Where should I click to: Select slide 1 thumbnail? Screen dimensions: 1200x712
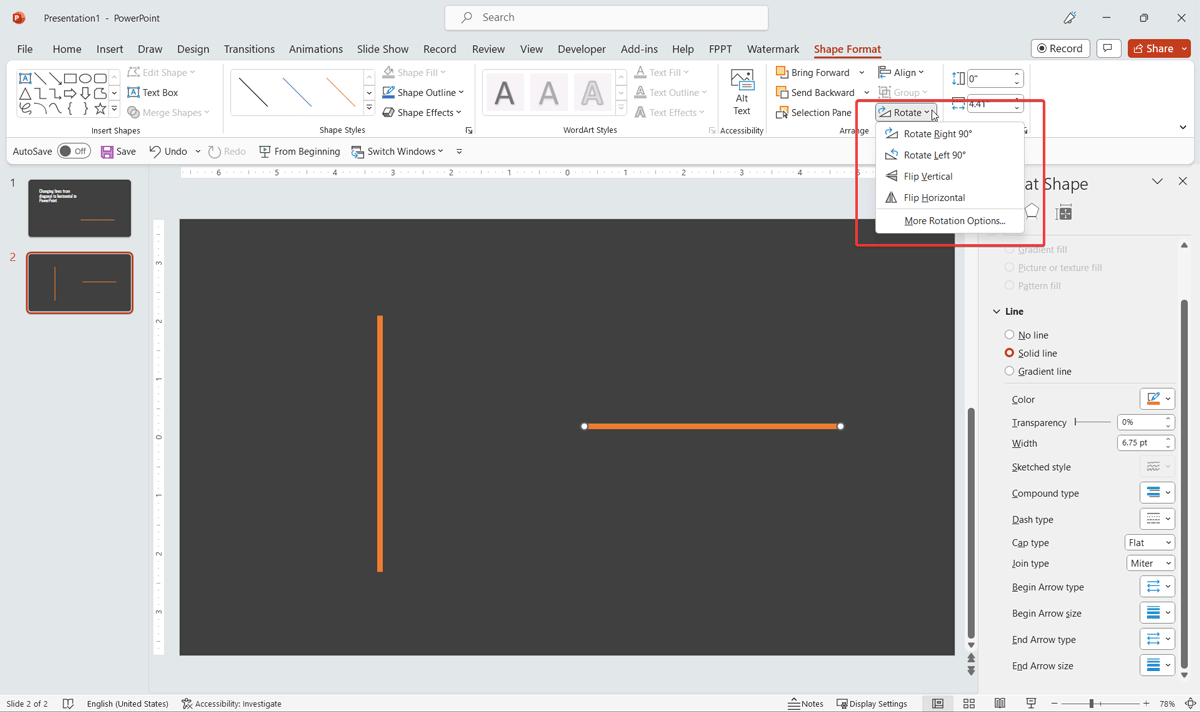(x=79, y=208)
